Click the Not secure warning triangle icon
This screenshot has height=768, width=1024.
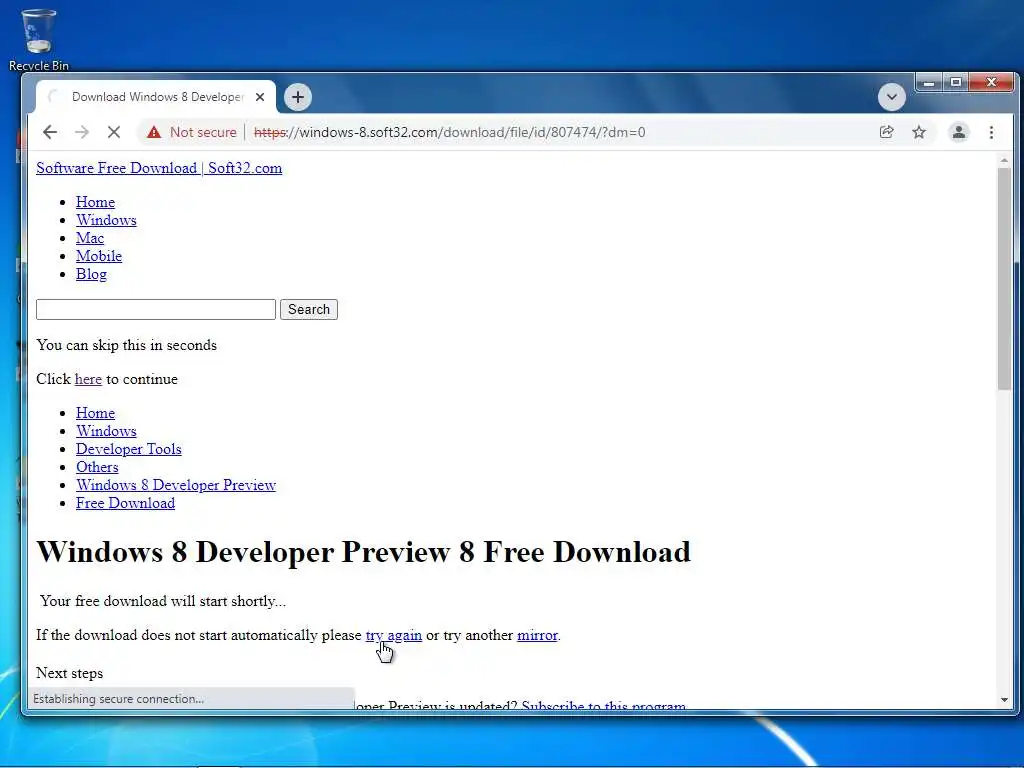[x=153, y=132]
